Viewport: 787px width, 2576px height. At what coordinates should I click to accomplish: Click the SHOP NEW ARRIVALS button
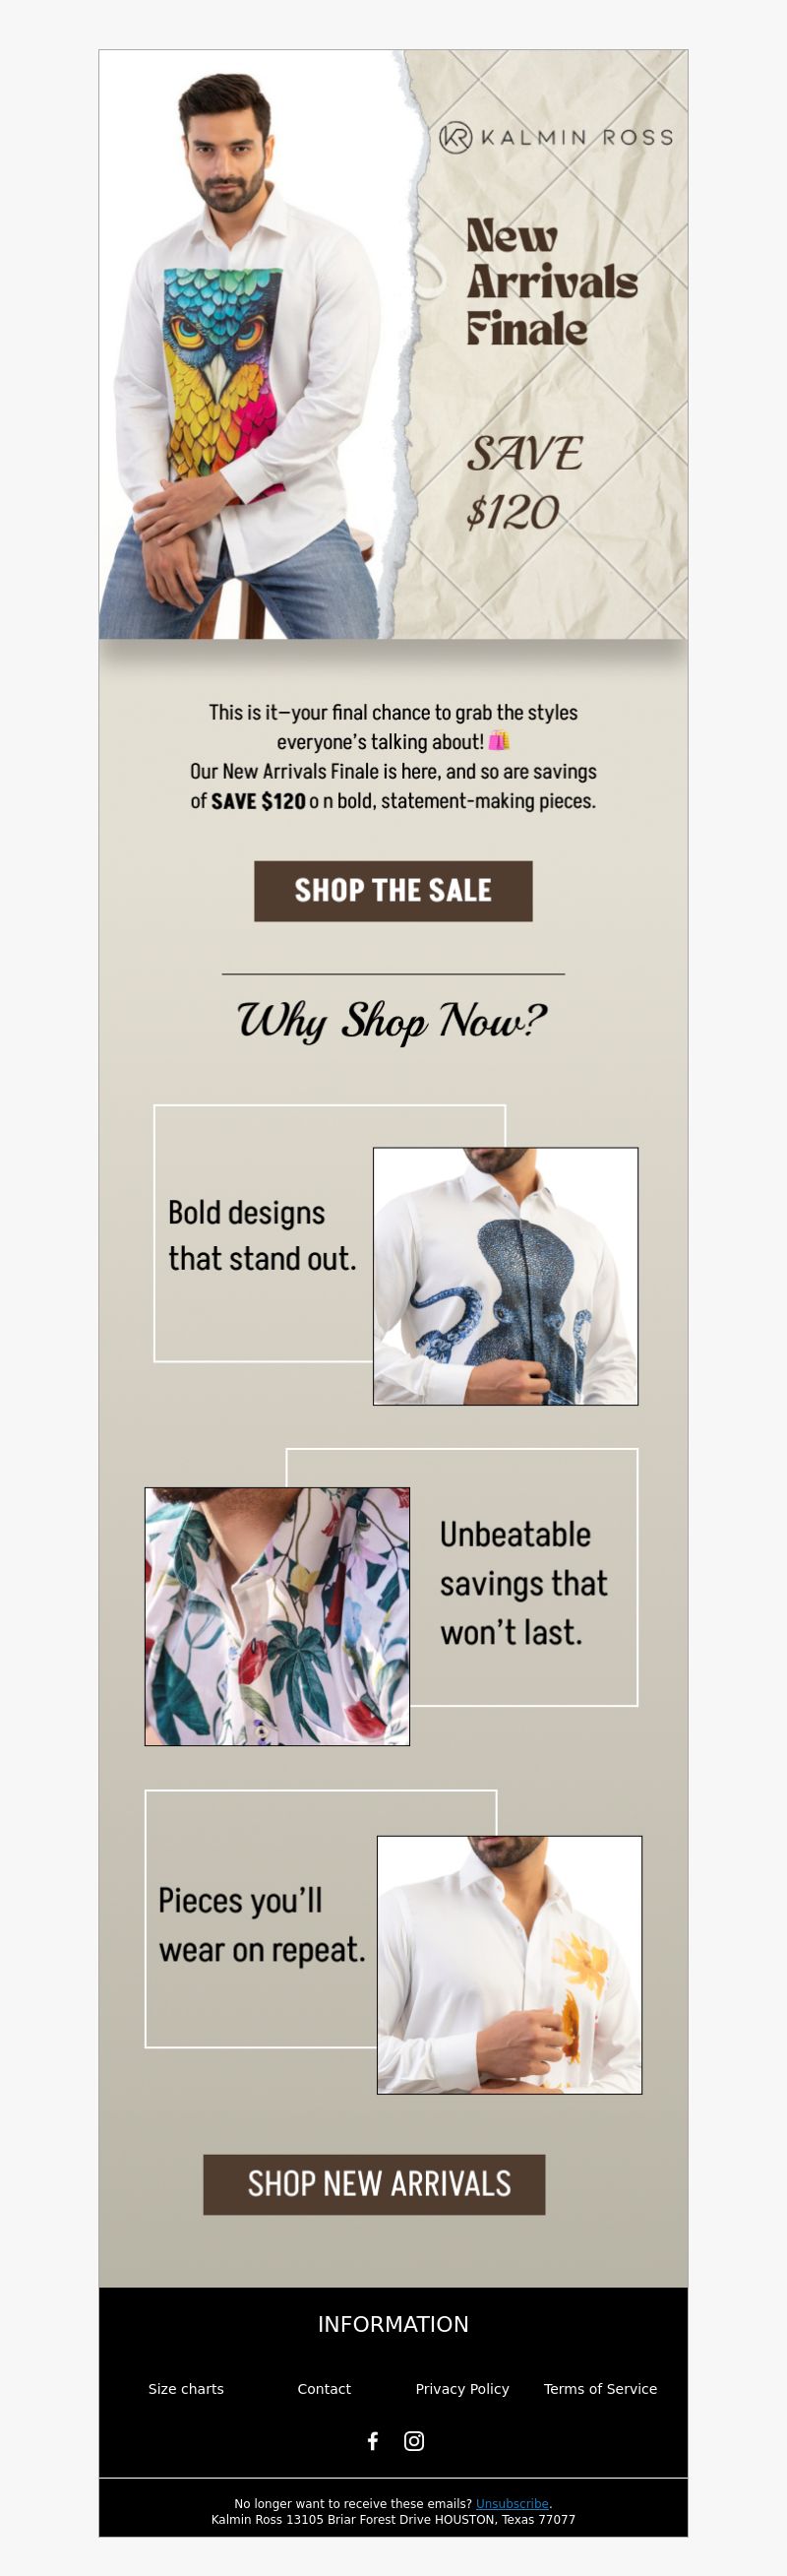[374, 2184]
